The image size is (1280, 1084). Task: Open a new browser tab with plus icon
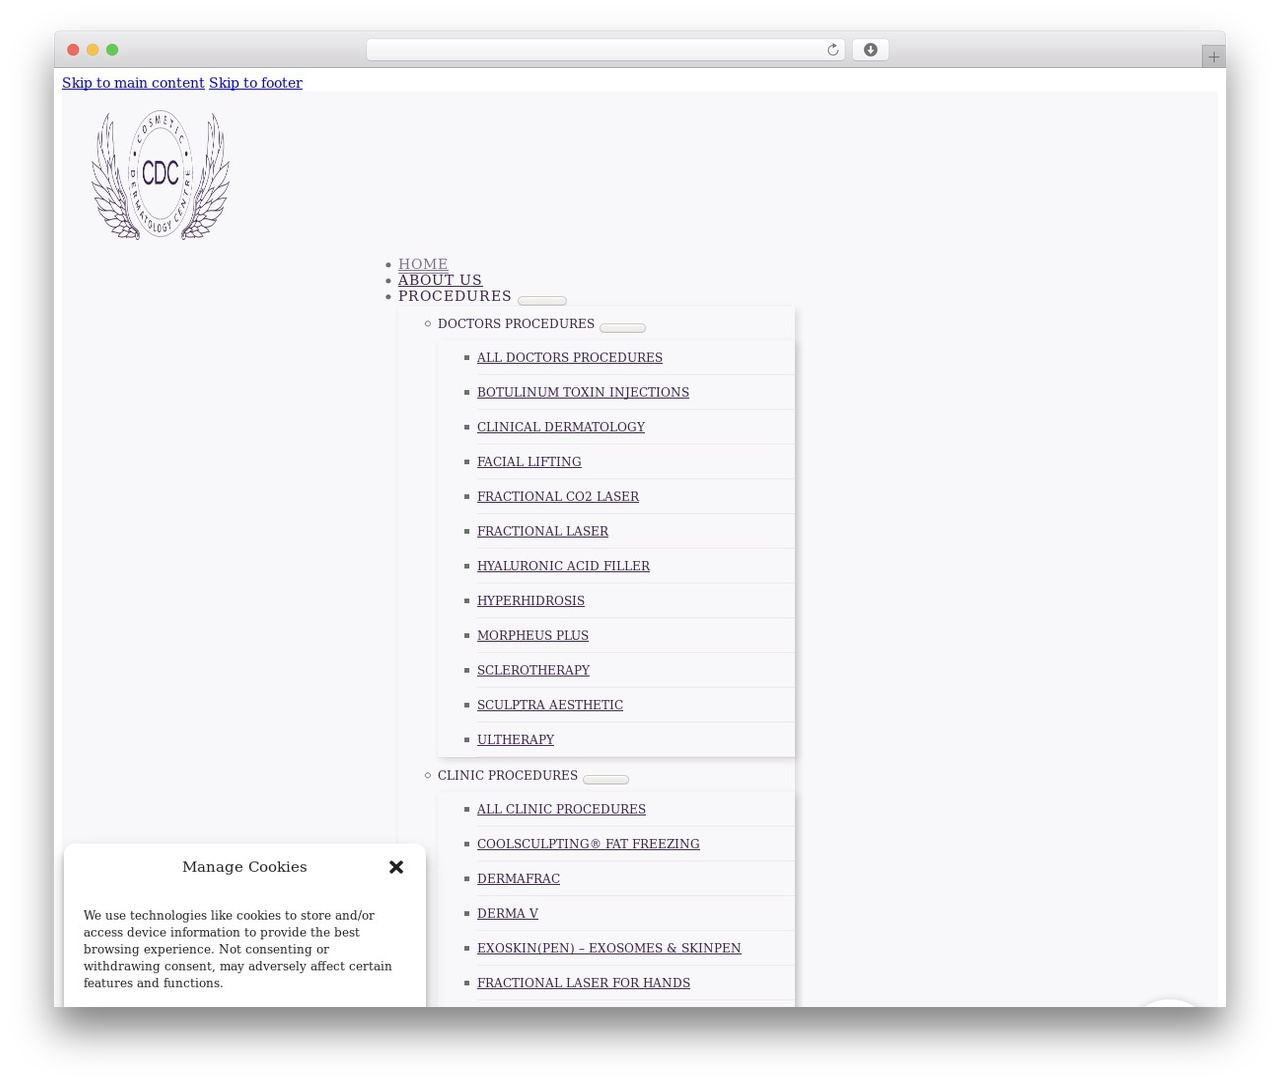point(1213,57)
